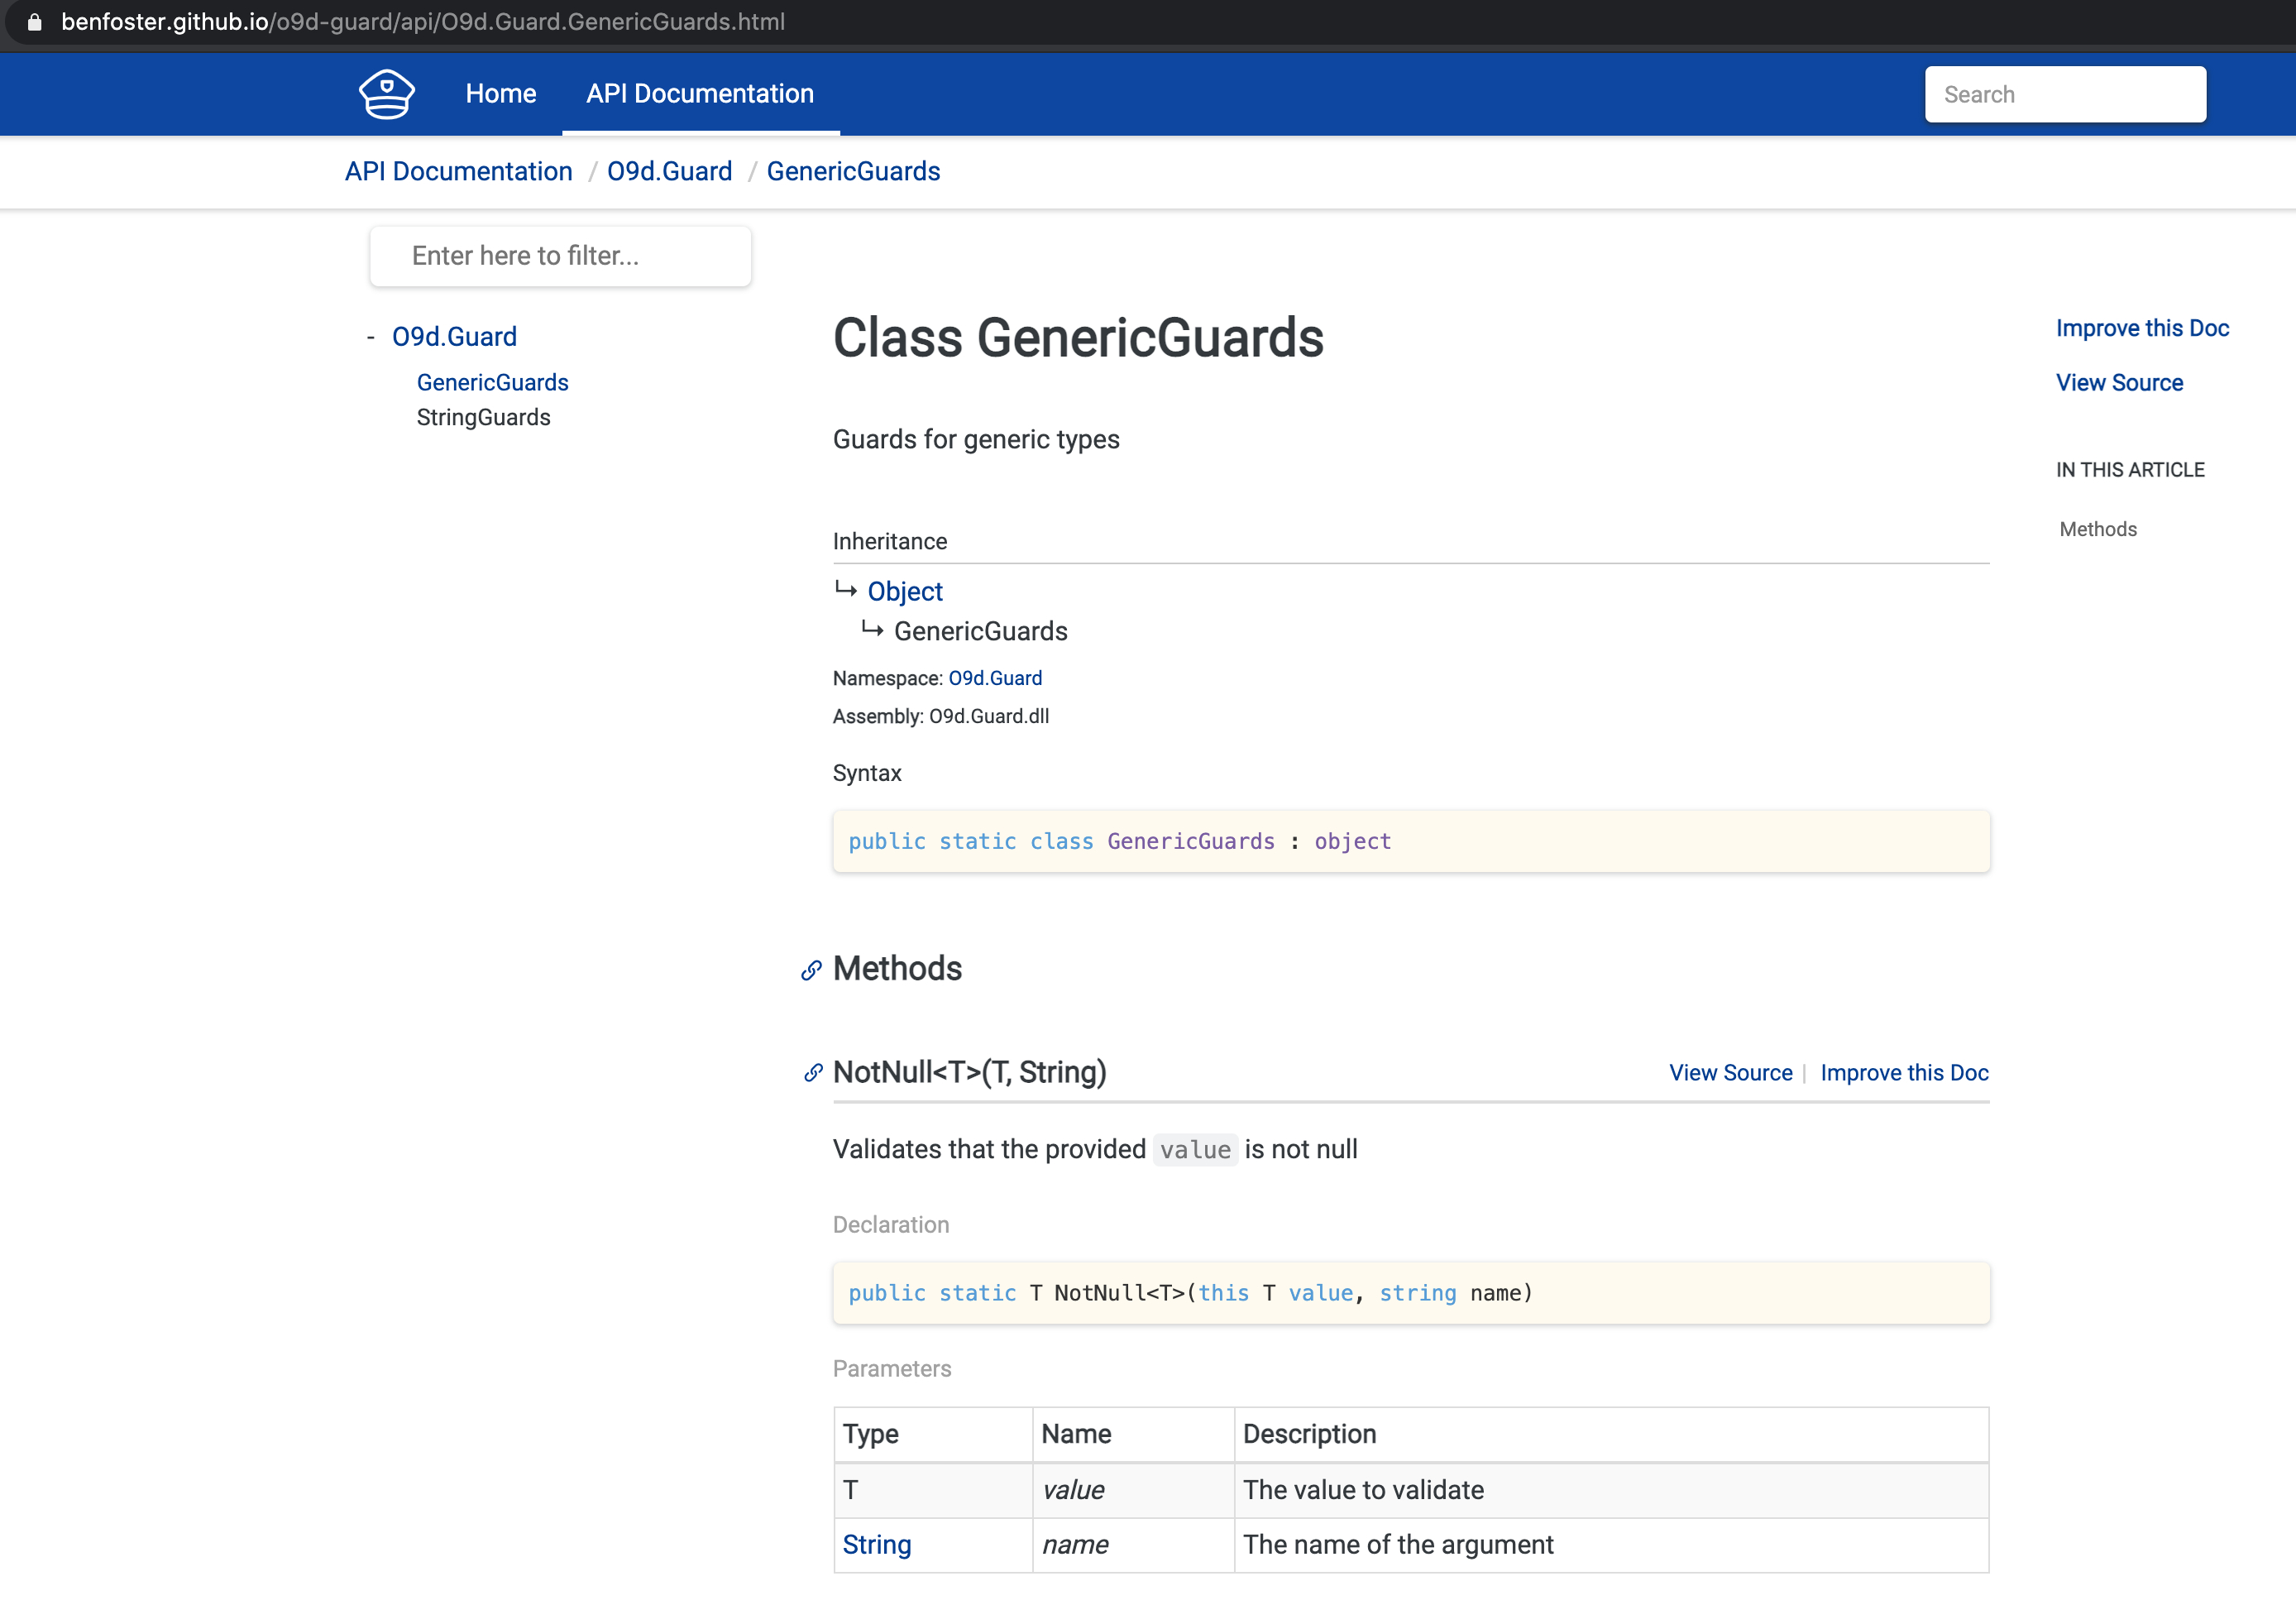Viewport: 2296px width, 1605px height.
Task: Click View Source at top right
Action: click(x=2119, y=382)
